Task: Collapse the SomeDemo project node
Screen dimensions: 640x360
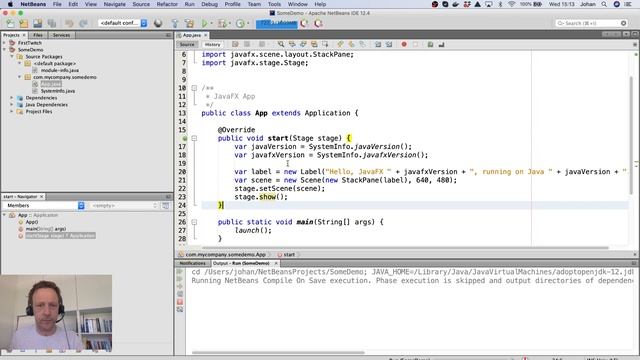Action: pyautogui.click(x=4, y=49)
